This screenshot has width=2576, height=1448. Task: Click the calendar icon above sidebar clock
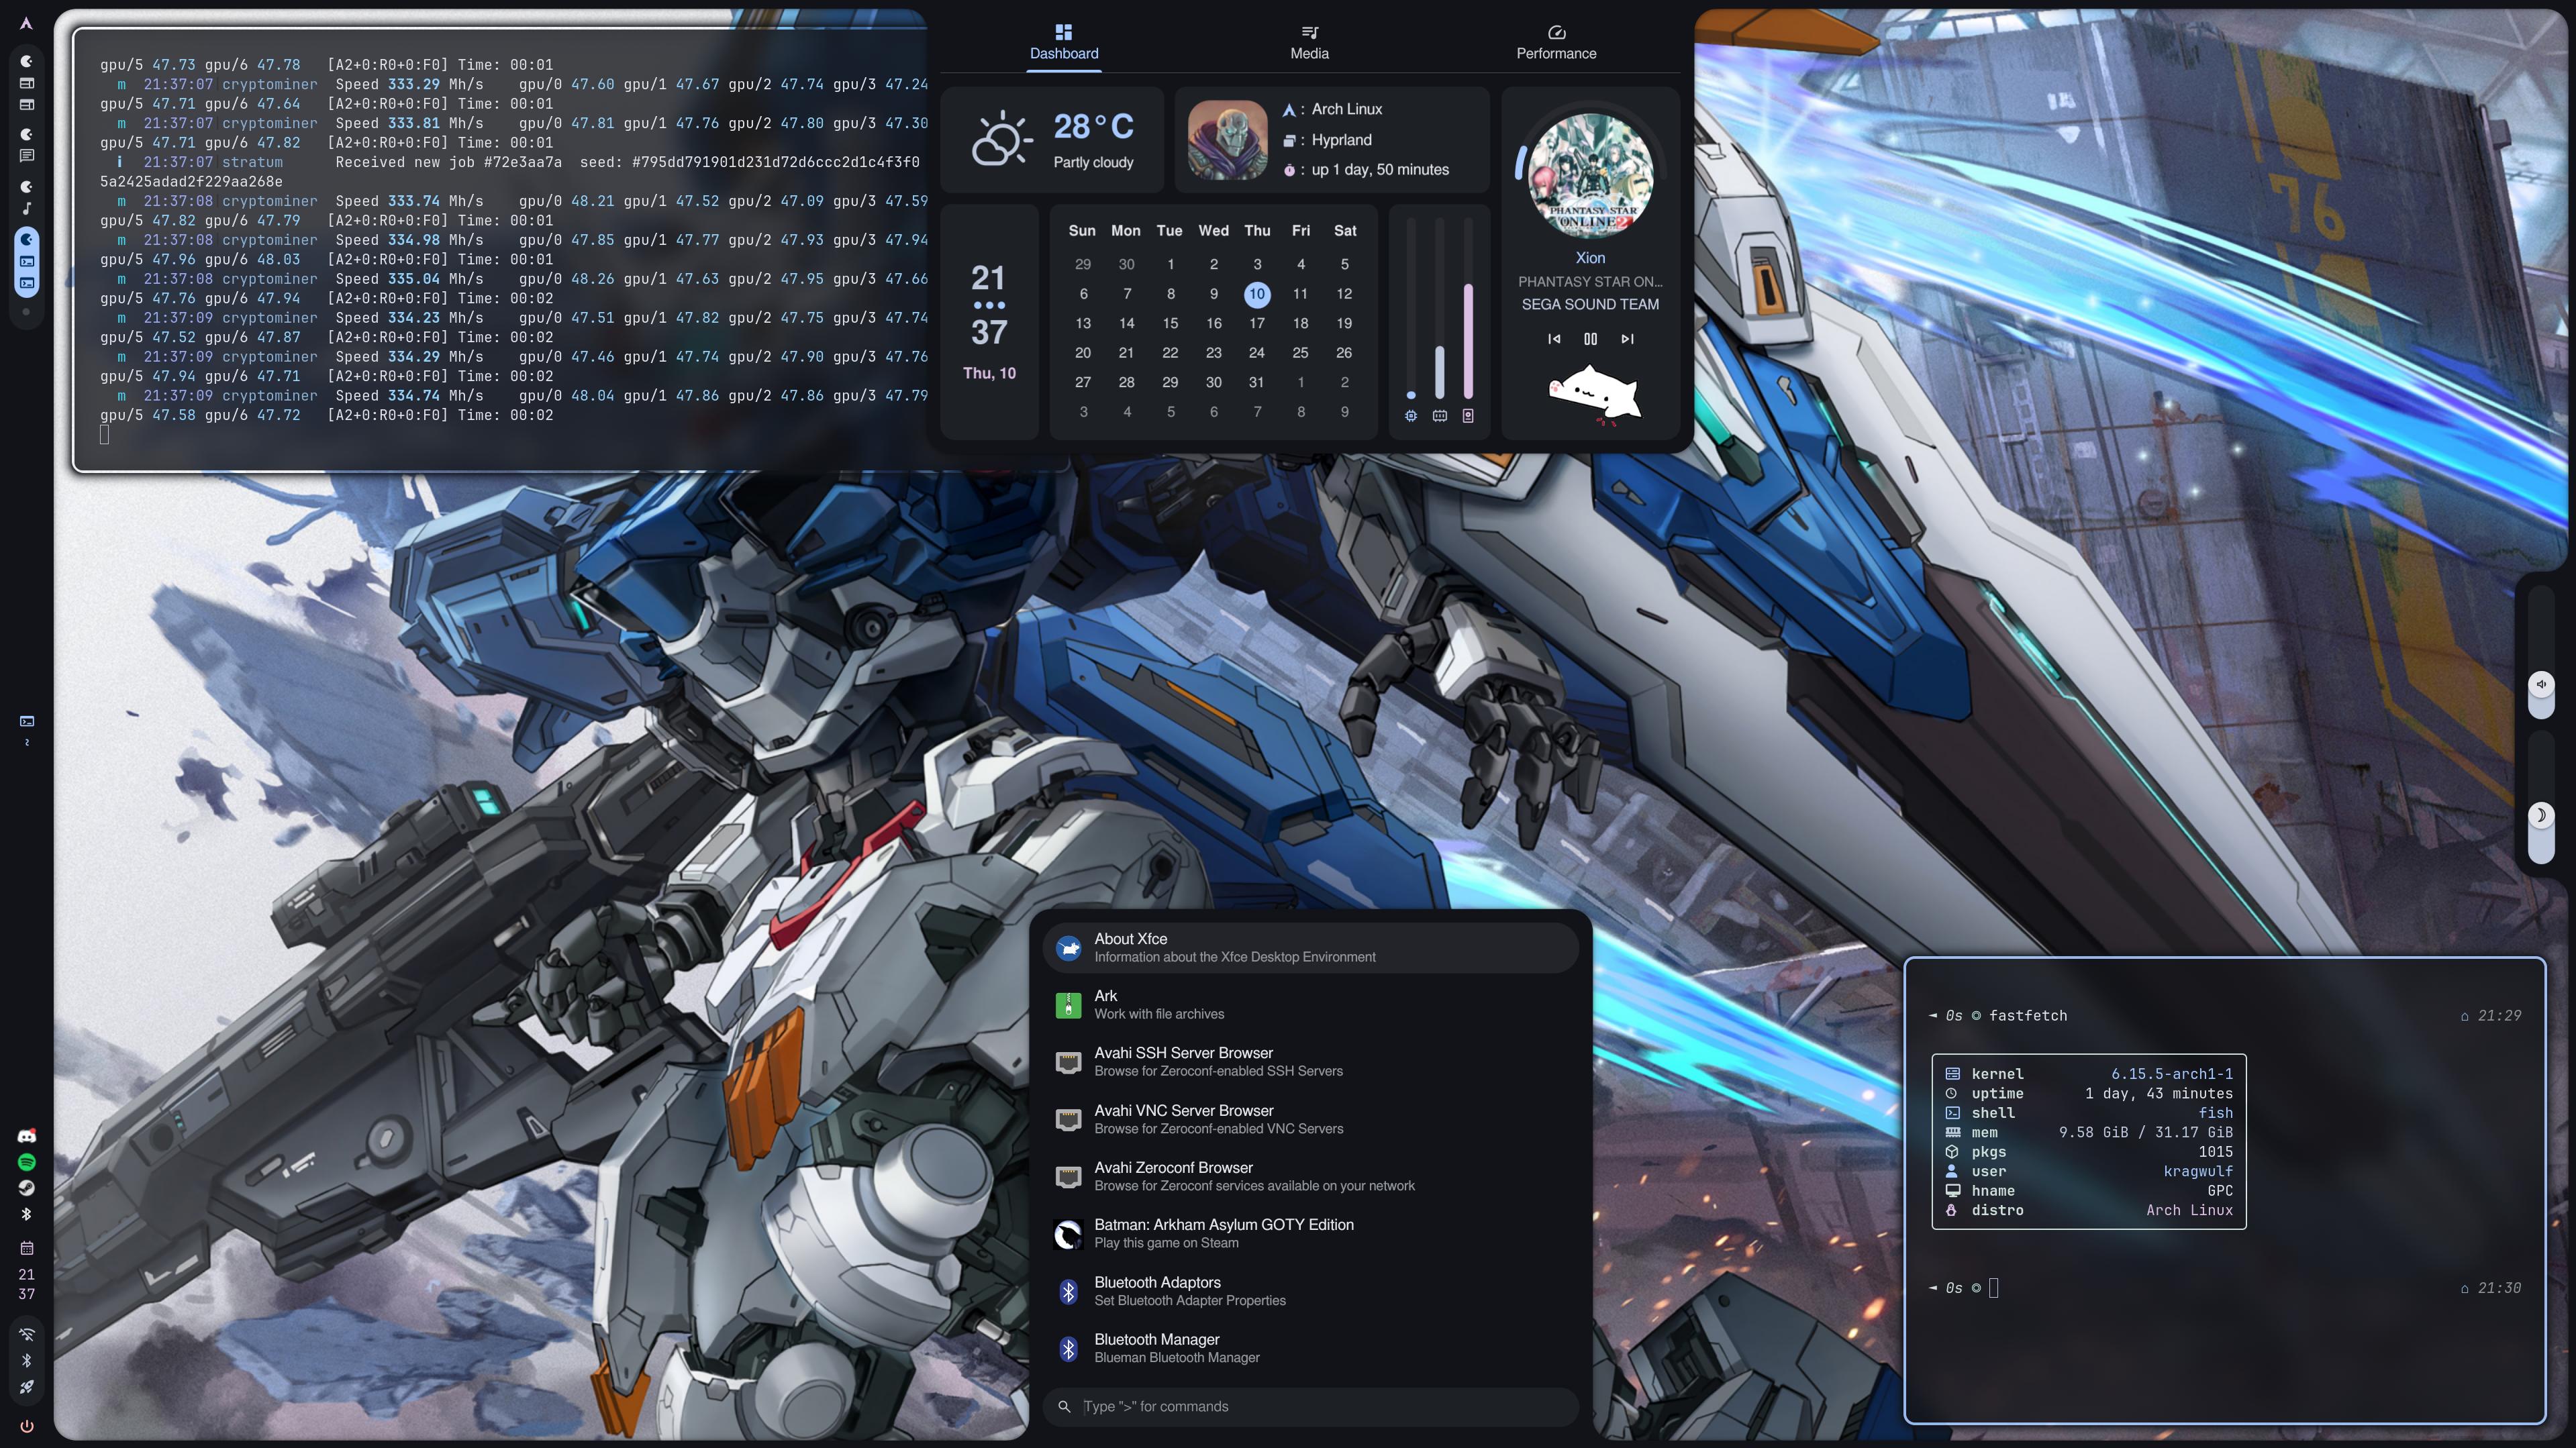[x=27, y=1248]
